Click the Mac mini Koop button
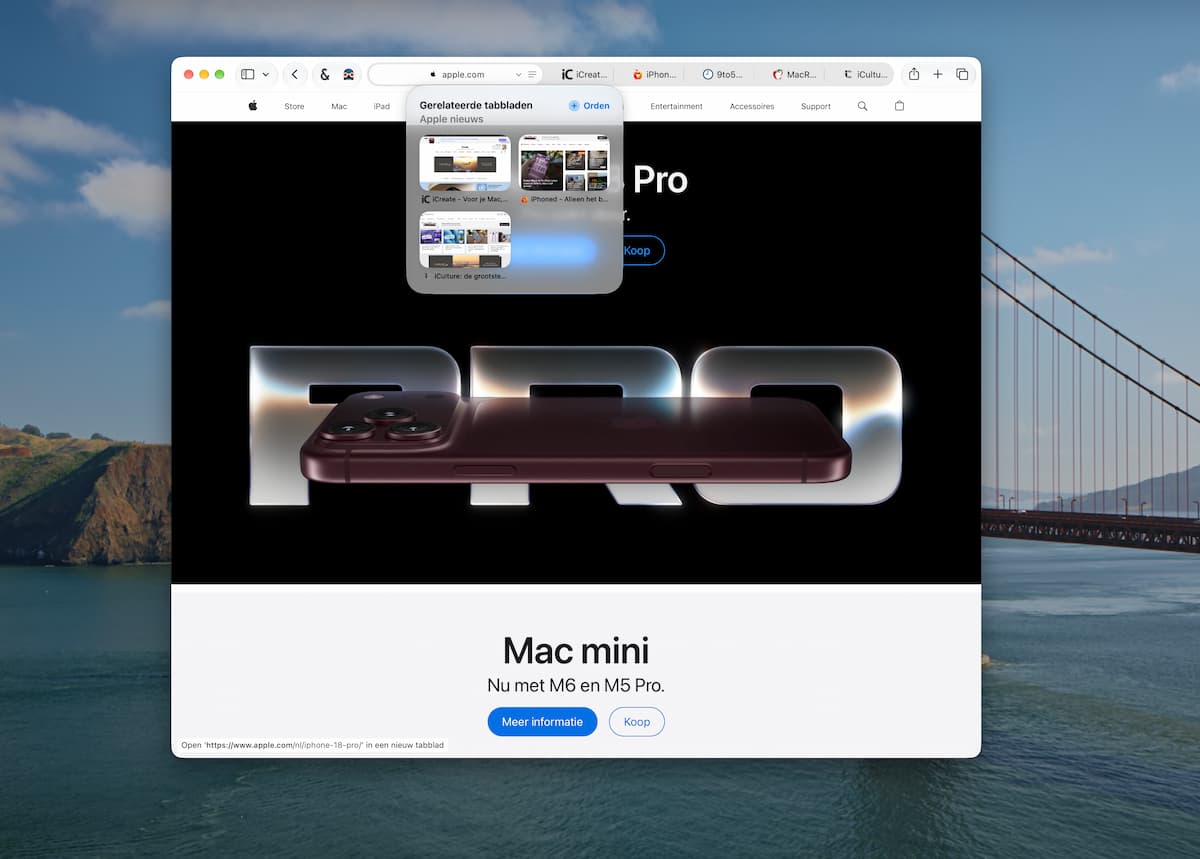1200x859 pixels. pos(637,722)
